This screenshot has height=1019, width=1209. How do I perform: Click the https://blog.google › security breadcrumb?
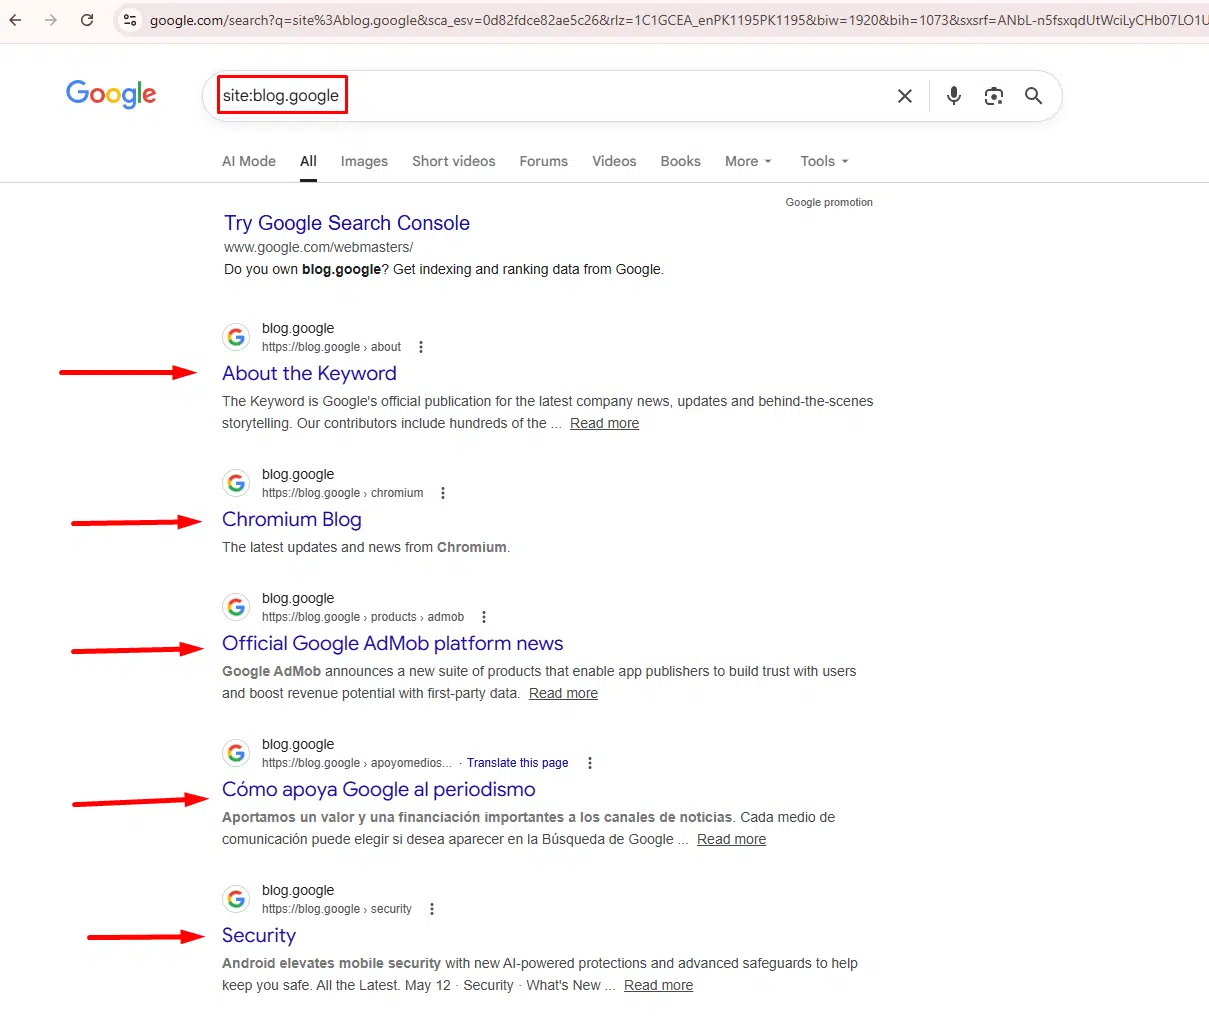336,909
